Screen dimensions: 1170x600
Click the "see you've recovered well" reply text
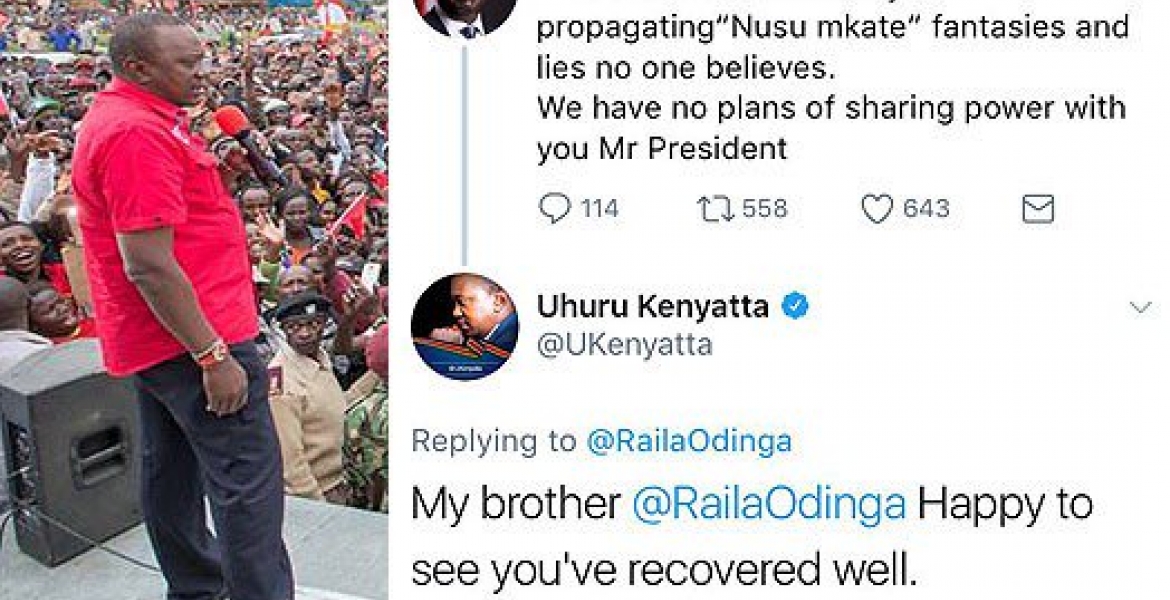(663, 572)
